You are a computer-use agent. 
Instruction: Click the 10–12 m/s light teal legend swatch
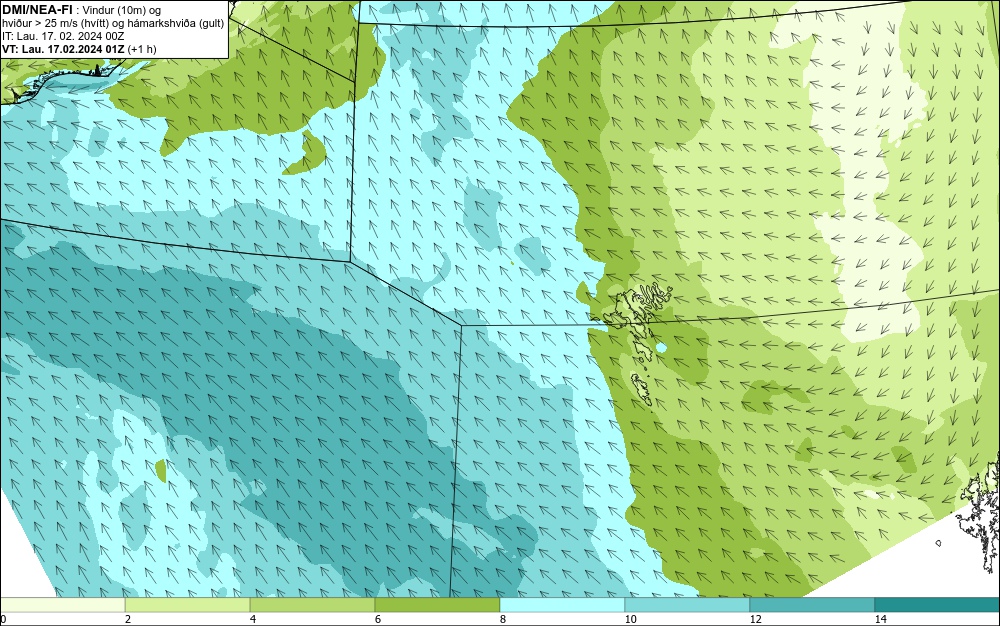coord(688,604)
